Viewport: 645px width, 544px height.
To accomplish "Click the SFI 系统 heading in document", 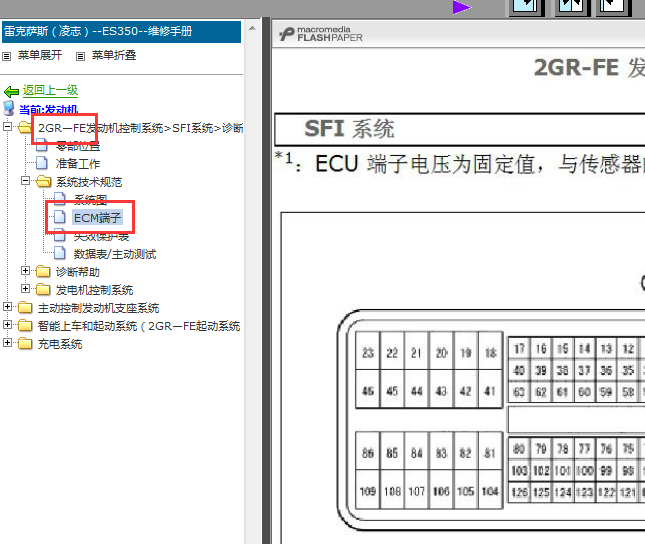I will click(x=349, y=129).
